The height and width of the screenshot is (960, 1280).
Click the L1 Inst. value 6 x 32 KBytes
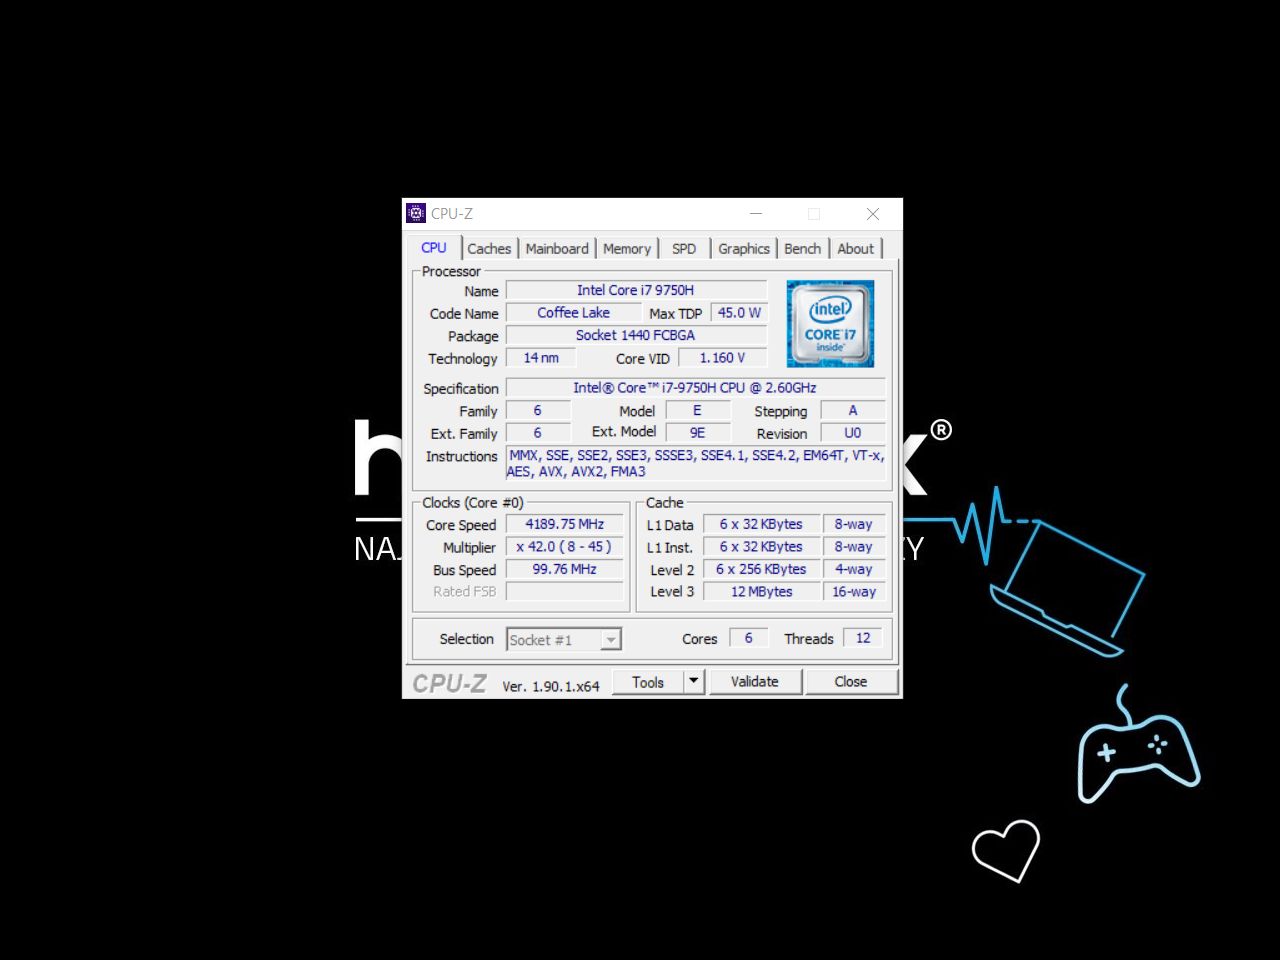(761, 547)
